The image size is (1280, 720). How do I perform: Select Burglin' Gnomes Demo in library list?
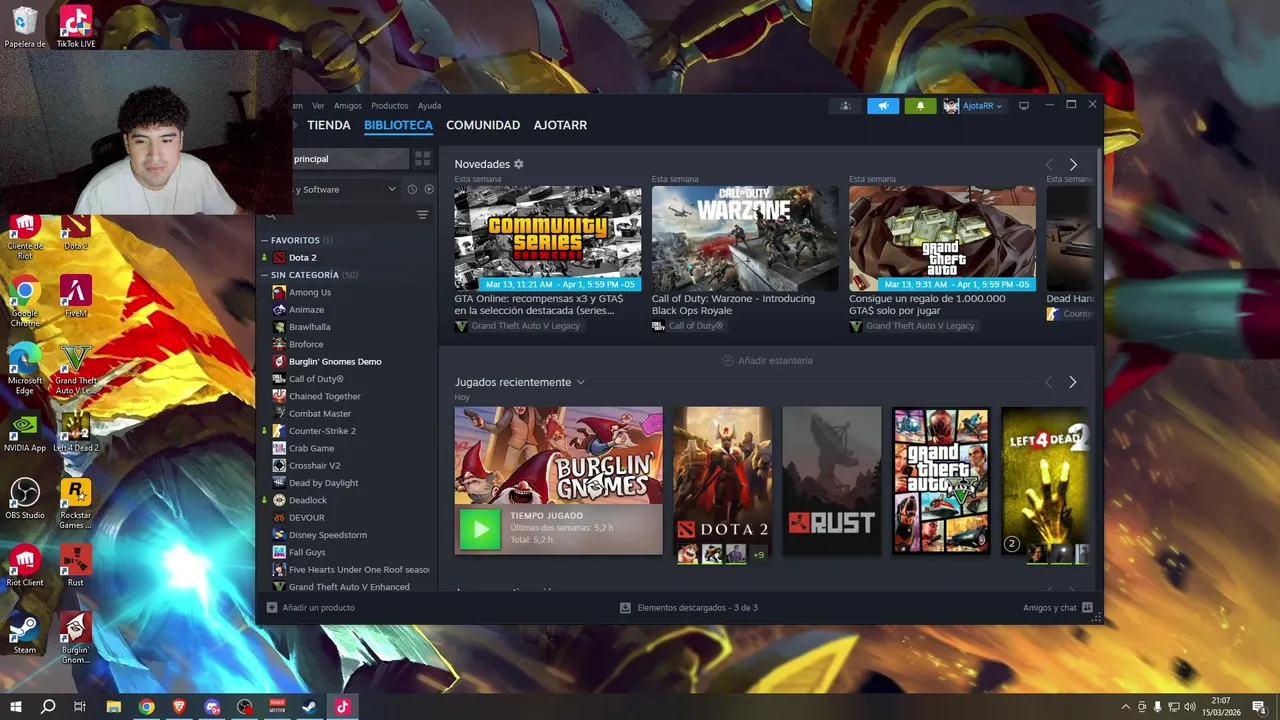click(335, 361)
